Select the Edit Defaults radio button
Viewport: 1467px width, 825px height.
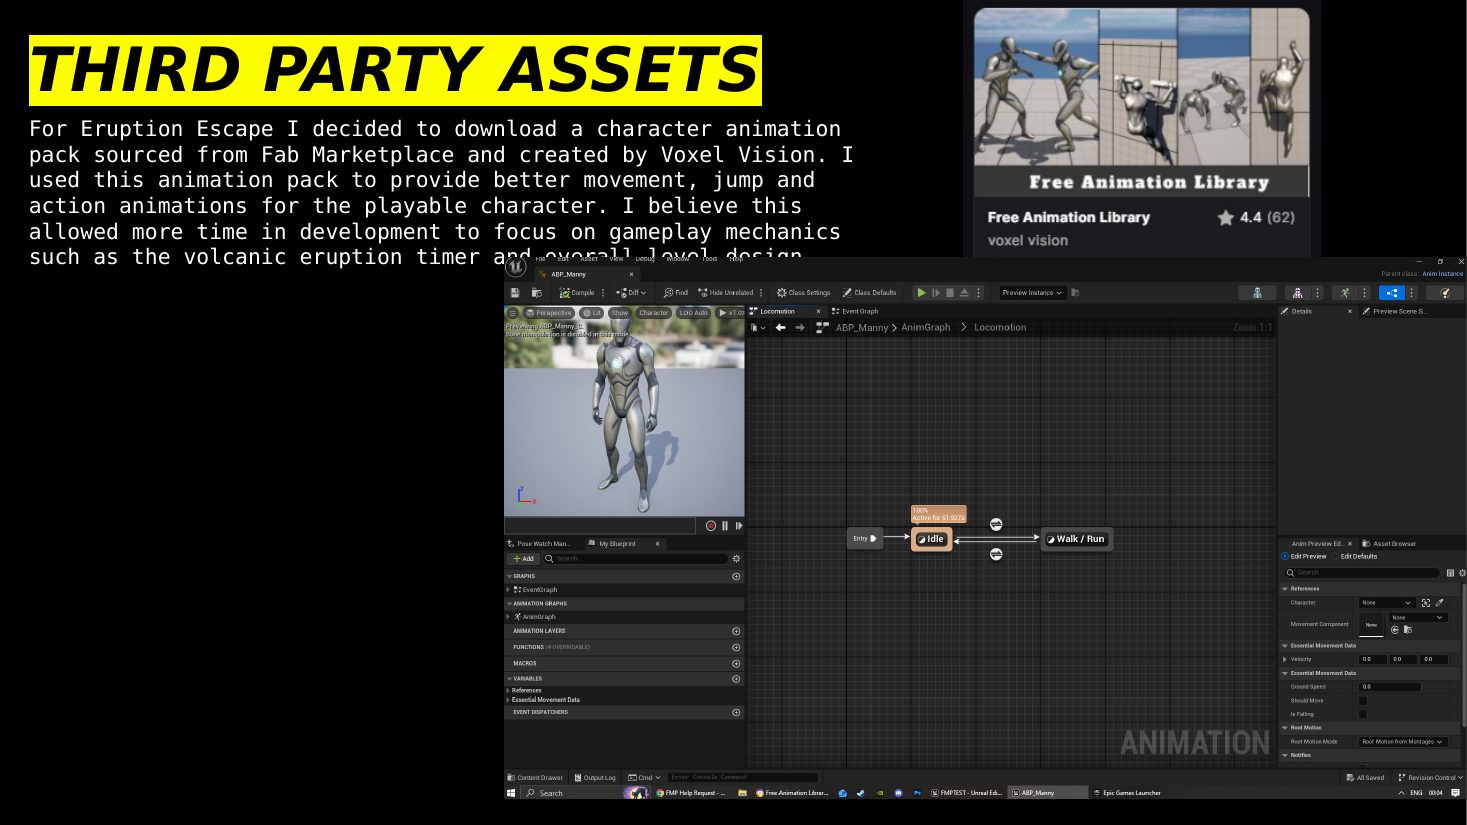1354,556
